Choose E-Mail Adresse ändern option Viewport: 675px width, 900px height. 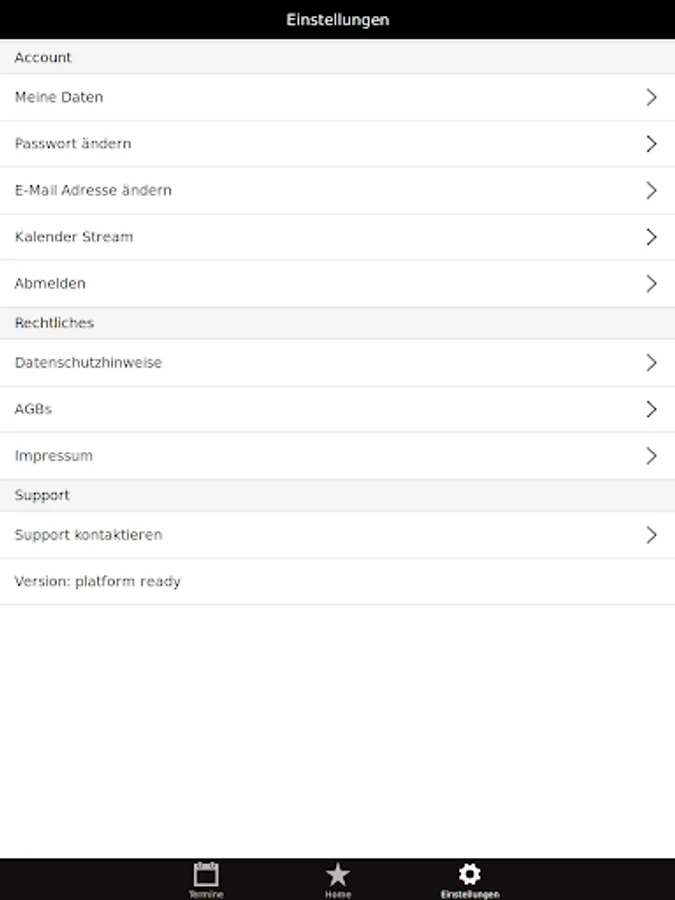click(x=93, y=190)
